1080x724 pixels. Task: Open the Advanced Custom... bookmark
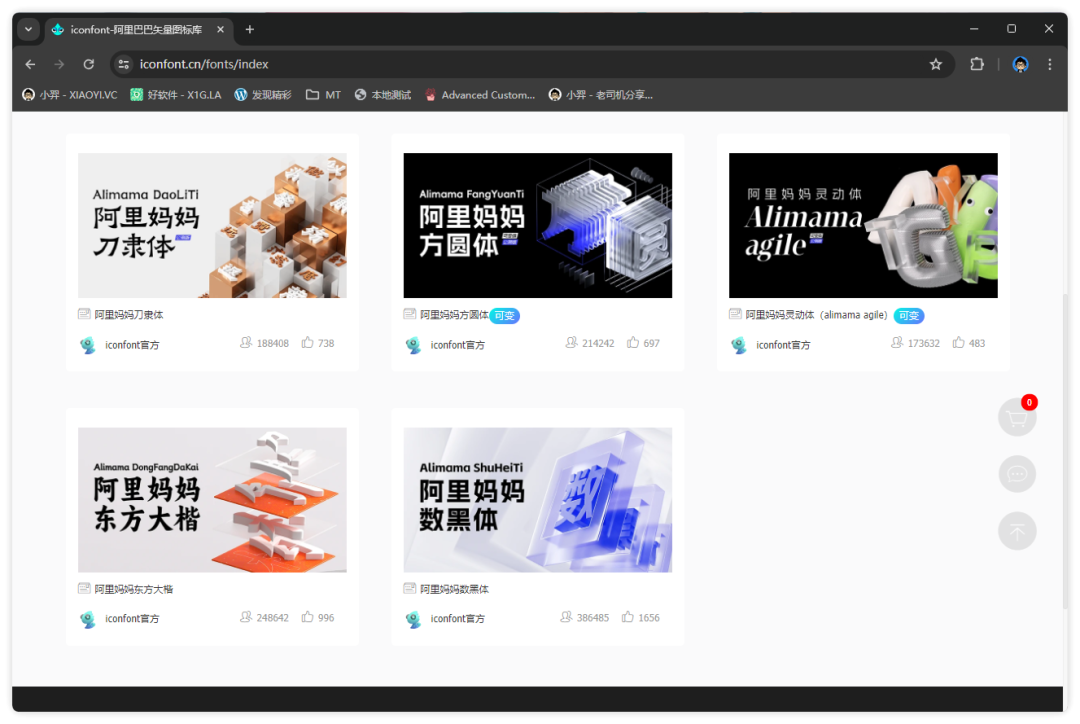click(x=480, y=95)
